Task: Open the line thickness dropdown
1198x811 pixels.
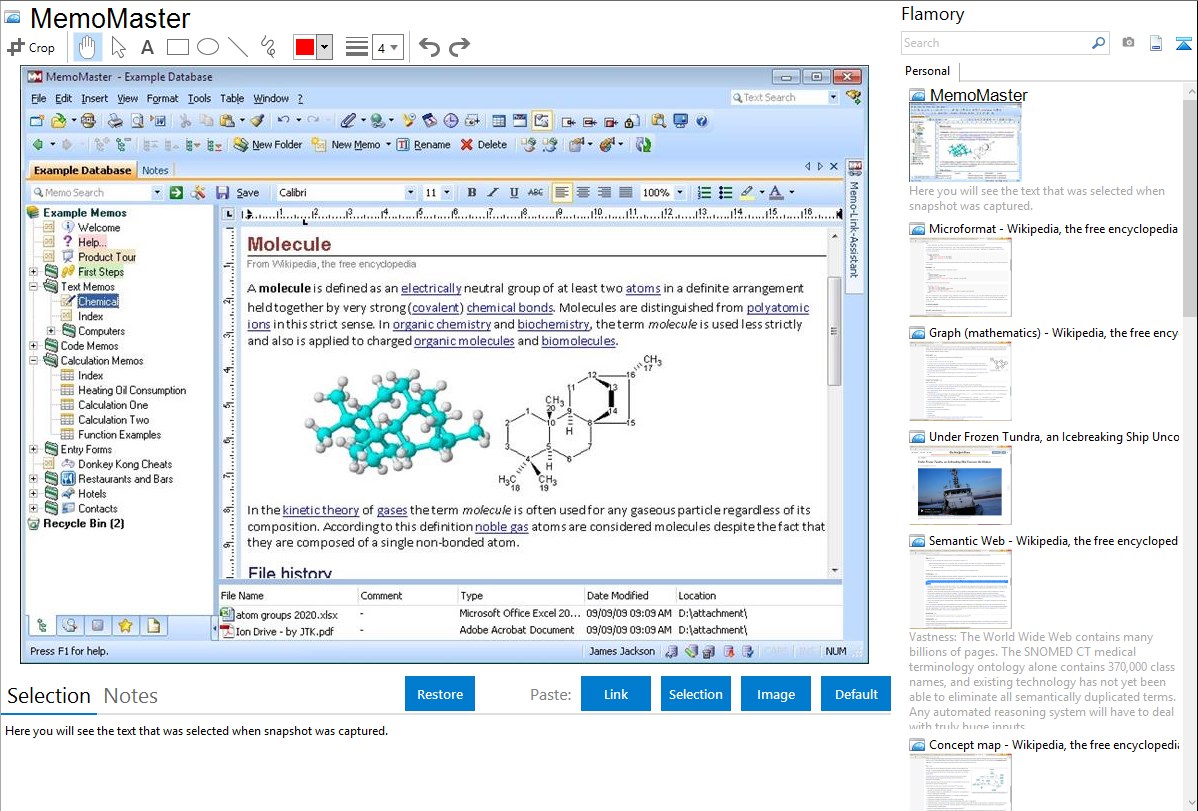Action: pyautogui.click(x=387, y=47)
